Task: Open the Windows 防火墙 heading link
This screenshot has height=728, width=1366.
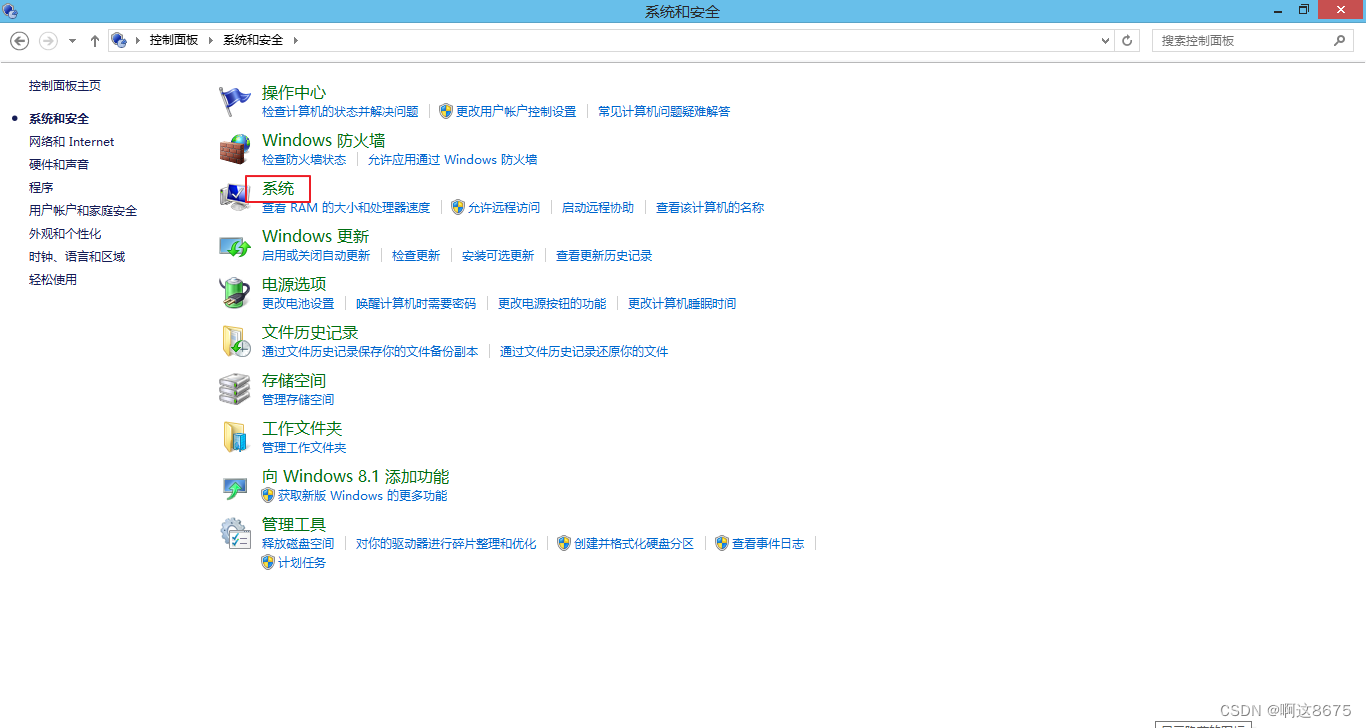Action: click(324, 140)
